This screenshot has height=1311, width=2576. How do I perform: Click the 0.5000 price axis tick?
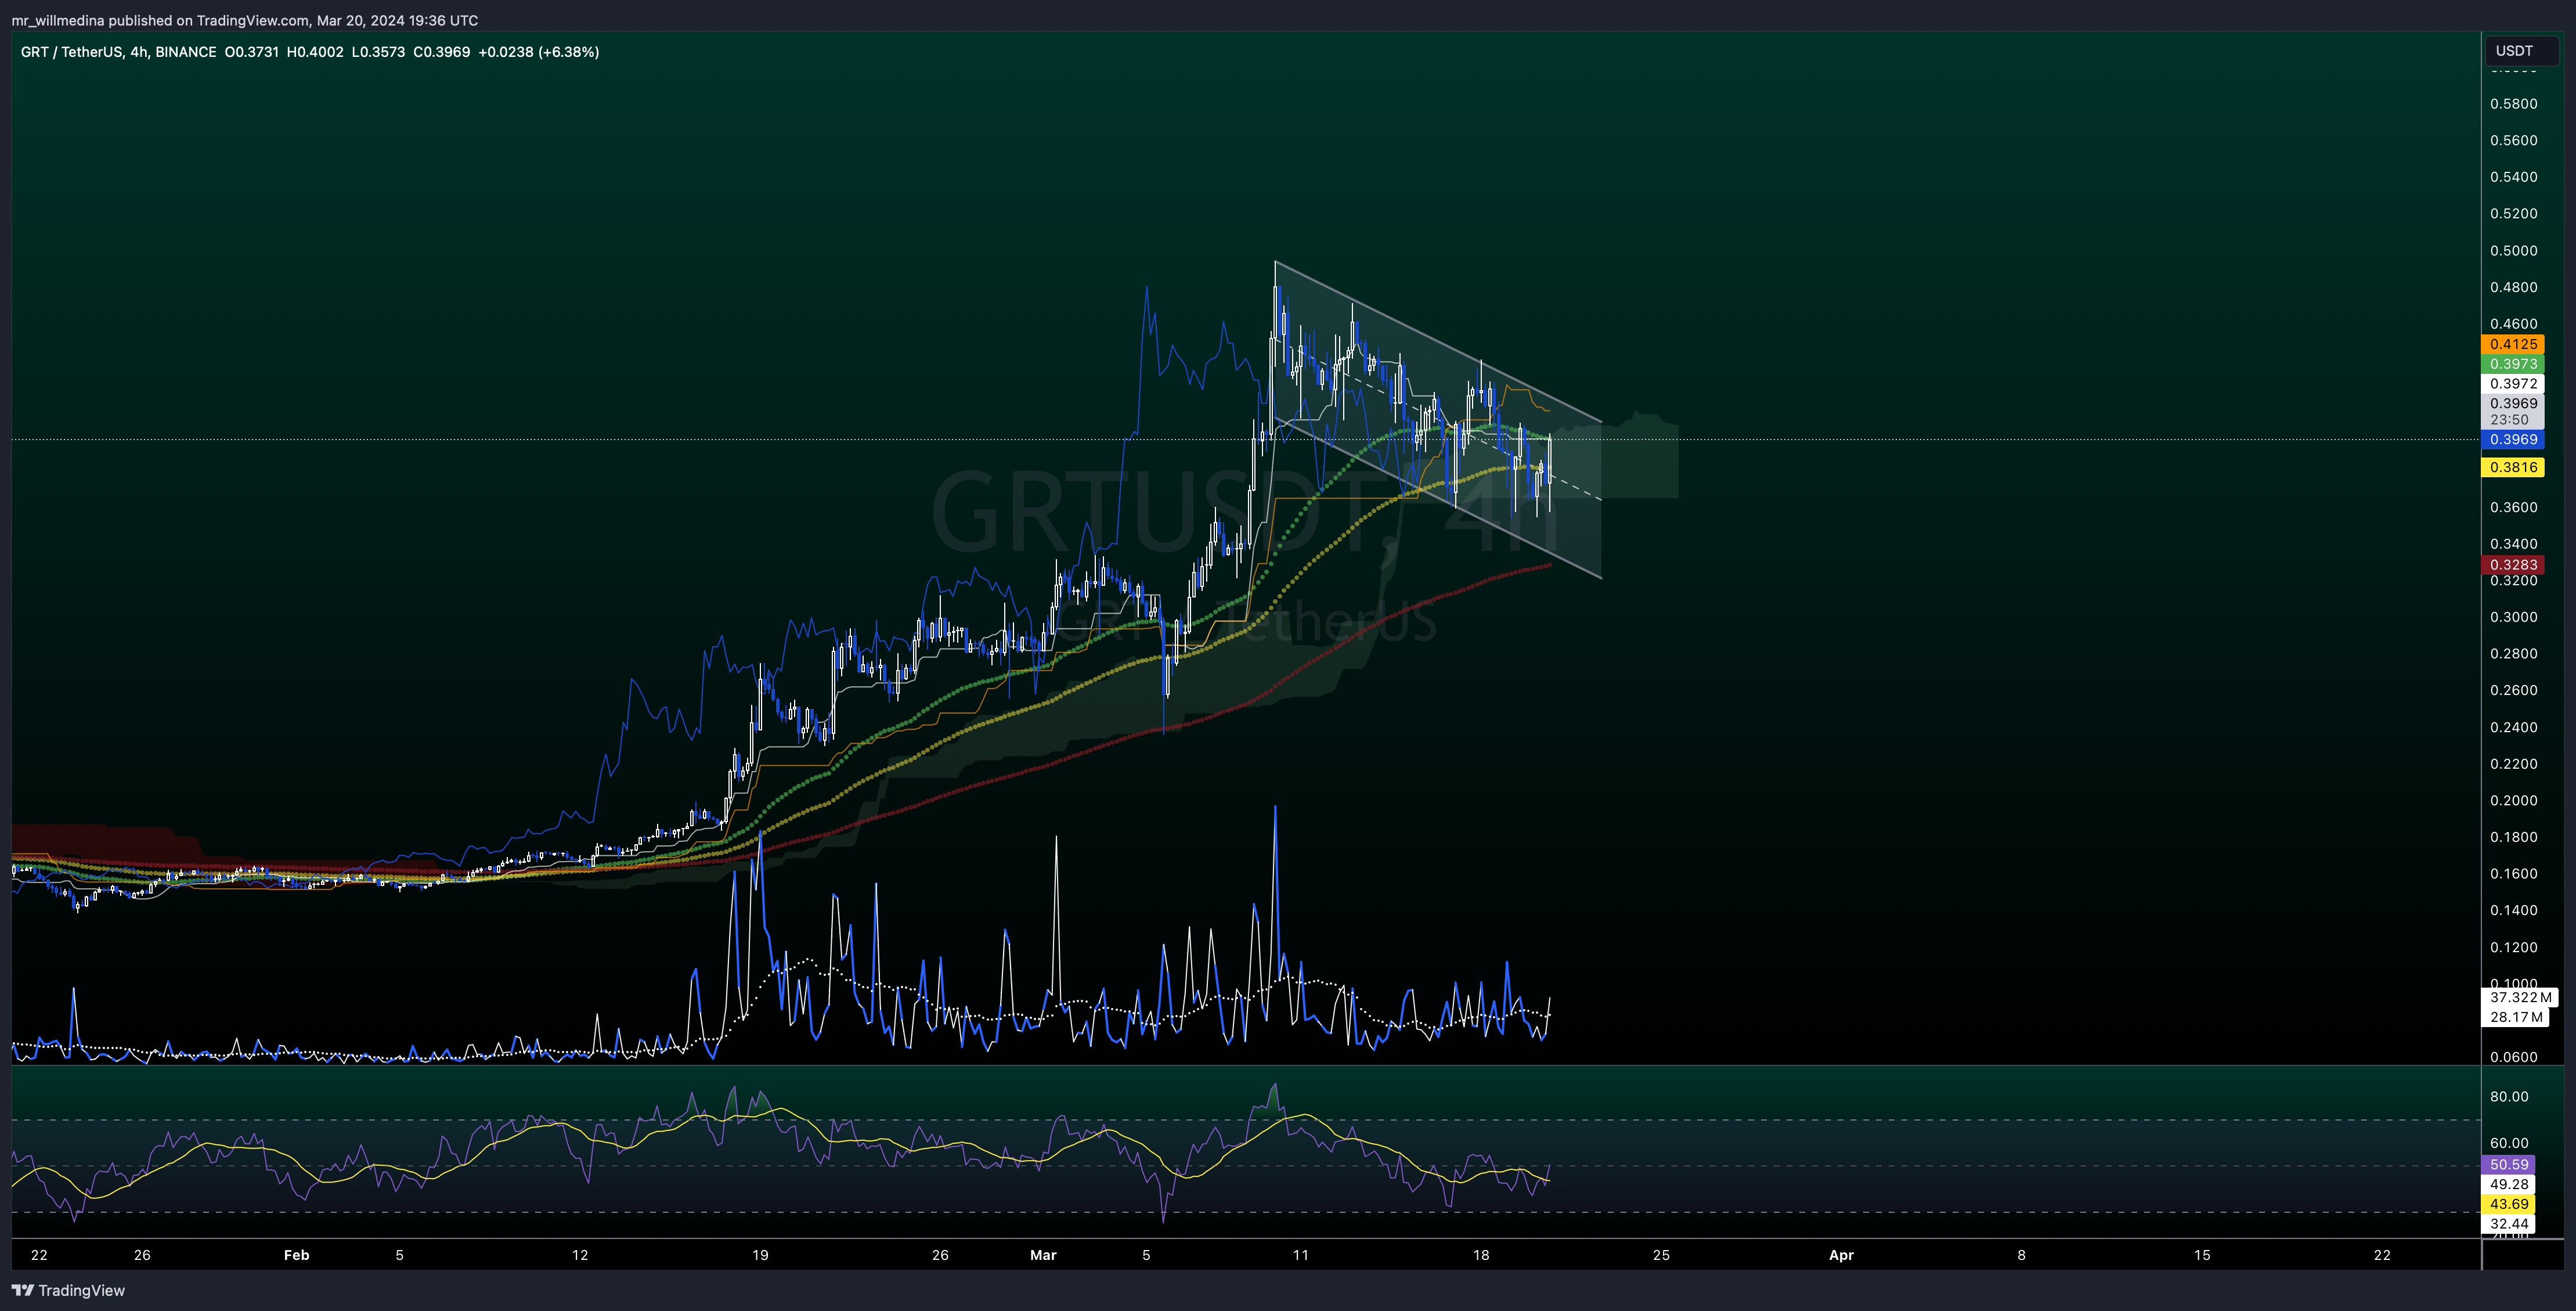click(x=2513, y=251)
